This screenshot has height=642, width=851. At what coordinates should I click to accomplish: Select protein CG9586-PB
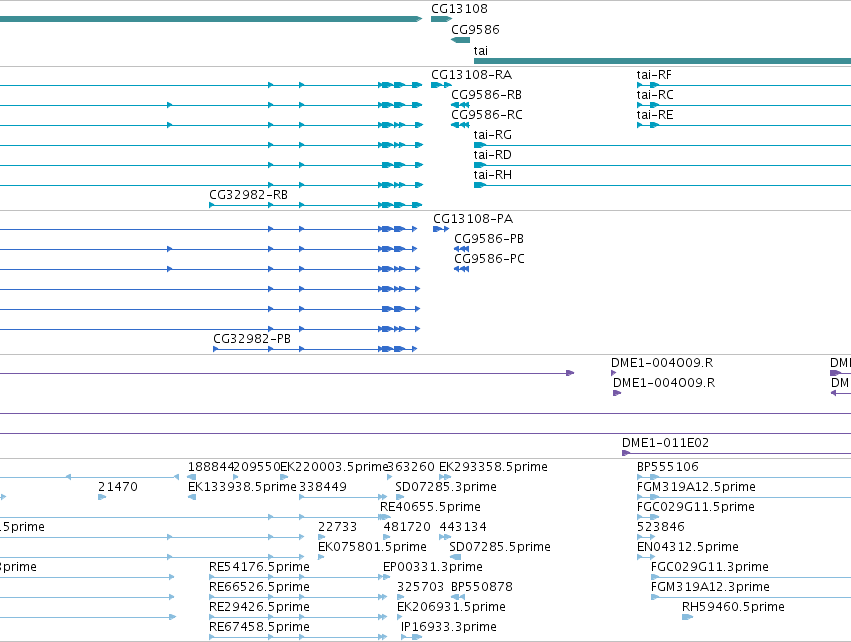click(x=488, y=239)
